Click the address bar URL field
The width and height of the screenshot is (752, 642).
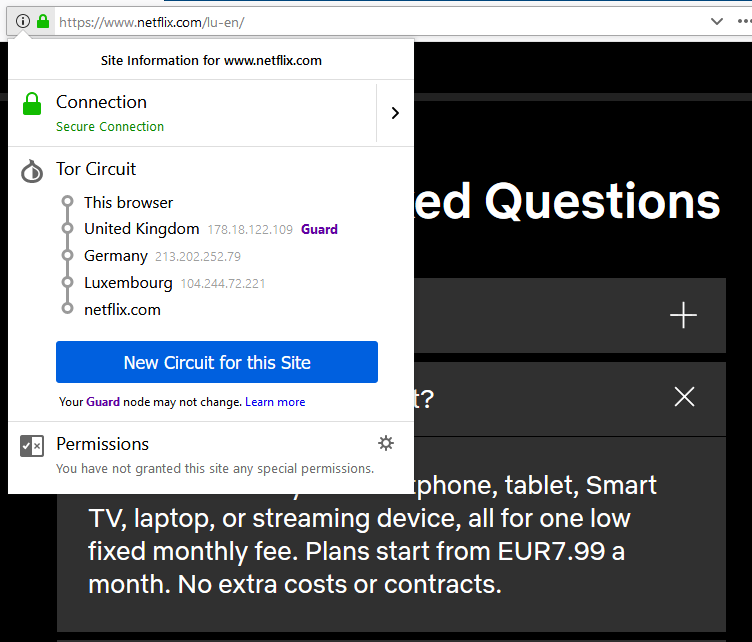(x=379, y=22)
